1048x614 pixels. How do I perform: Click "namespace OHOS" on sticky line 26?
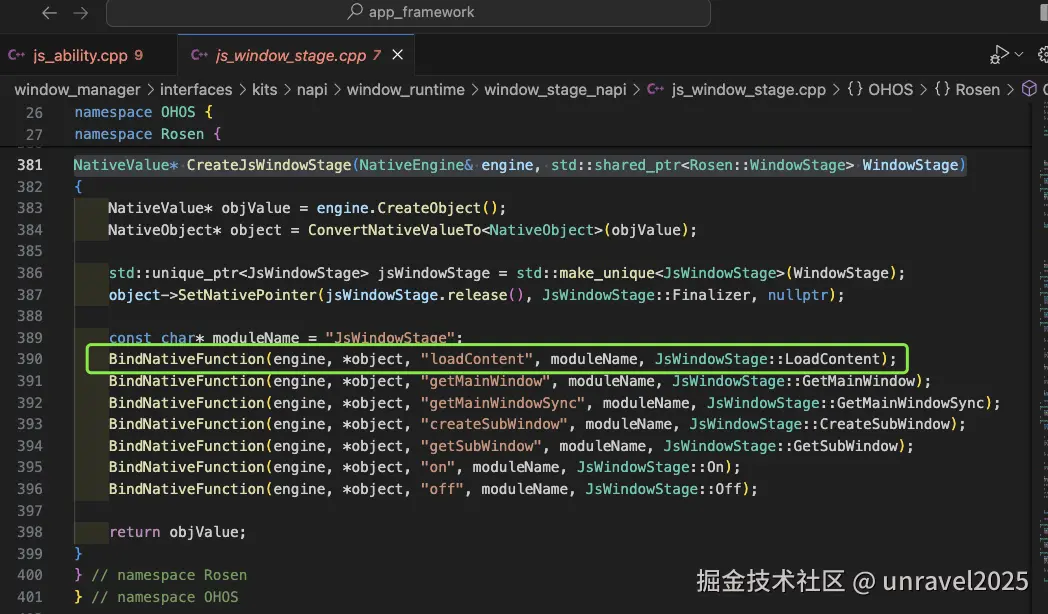click(135, 112)
